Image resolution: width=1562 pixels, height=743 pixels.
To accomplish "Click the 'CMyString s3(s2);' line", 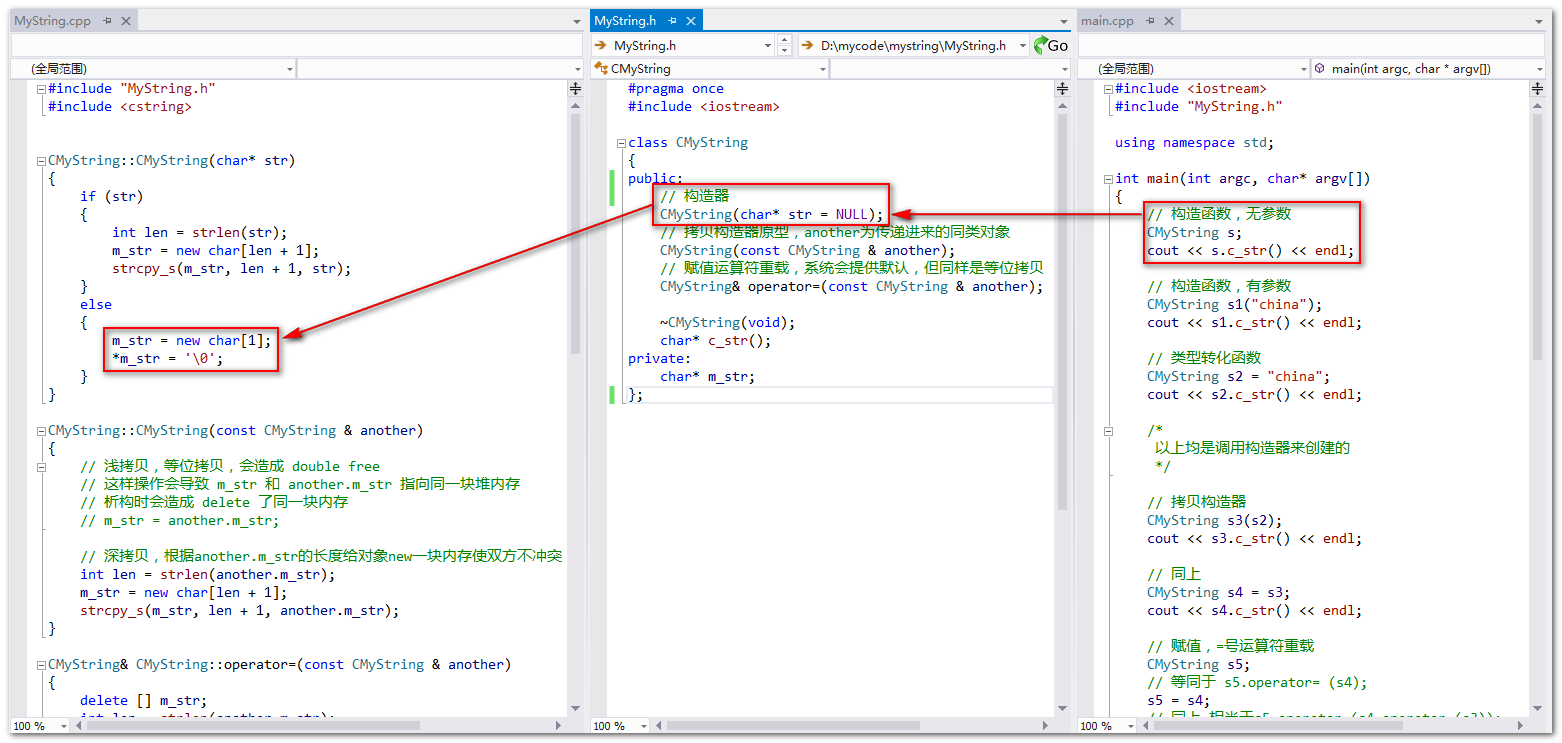I will tap(1214, 521).
